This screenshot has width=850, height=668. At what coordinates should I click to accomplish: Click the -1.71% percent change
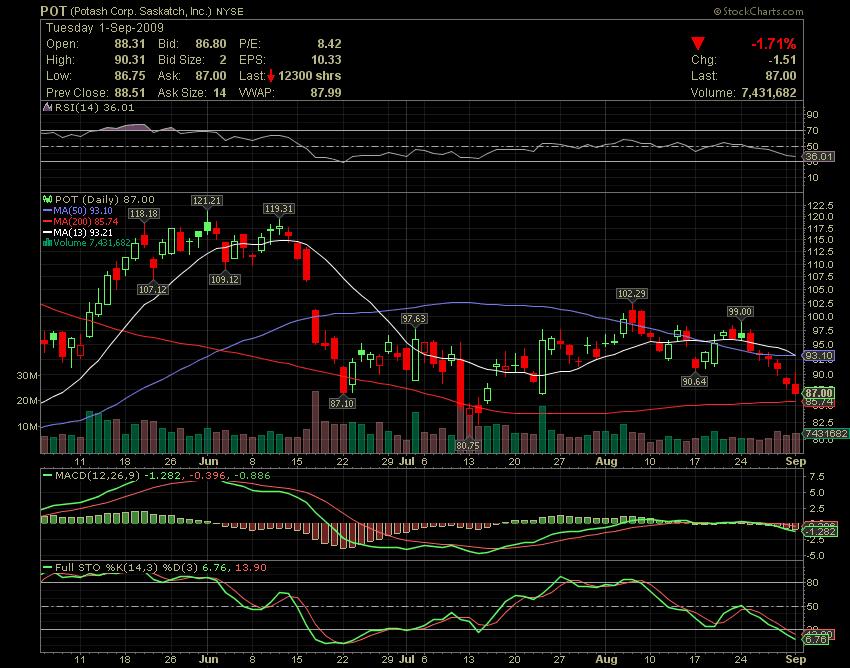774,44
